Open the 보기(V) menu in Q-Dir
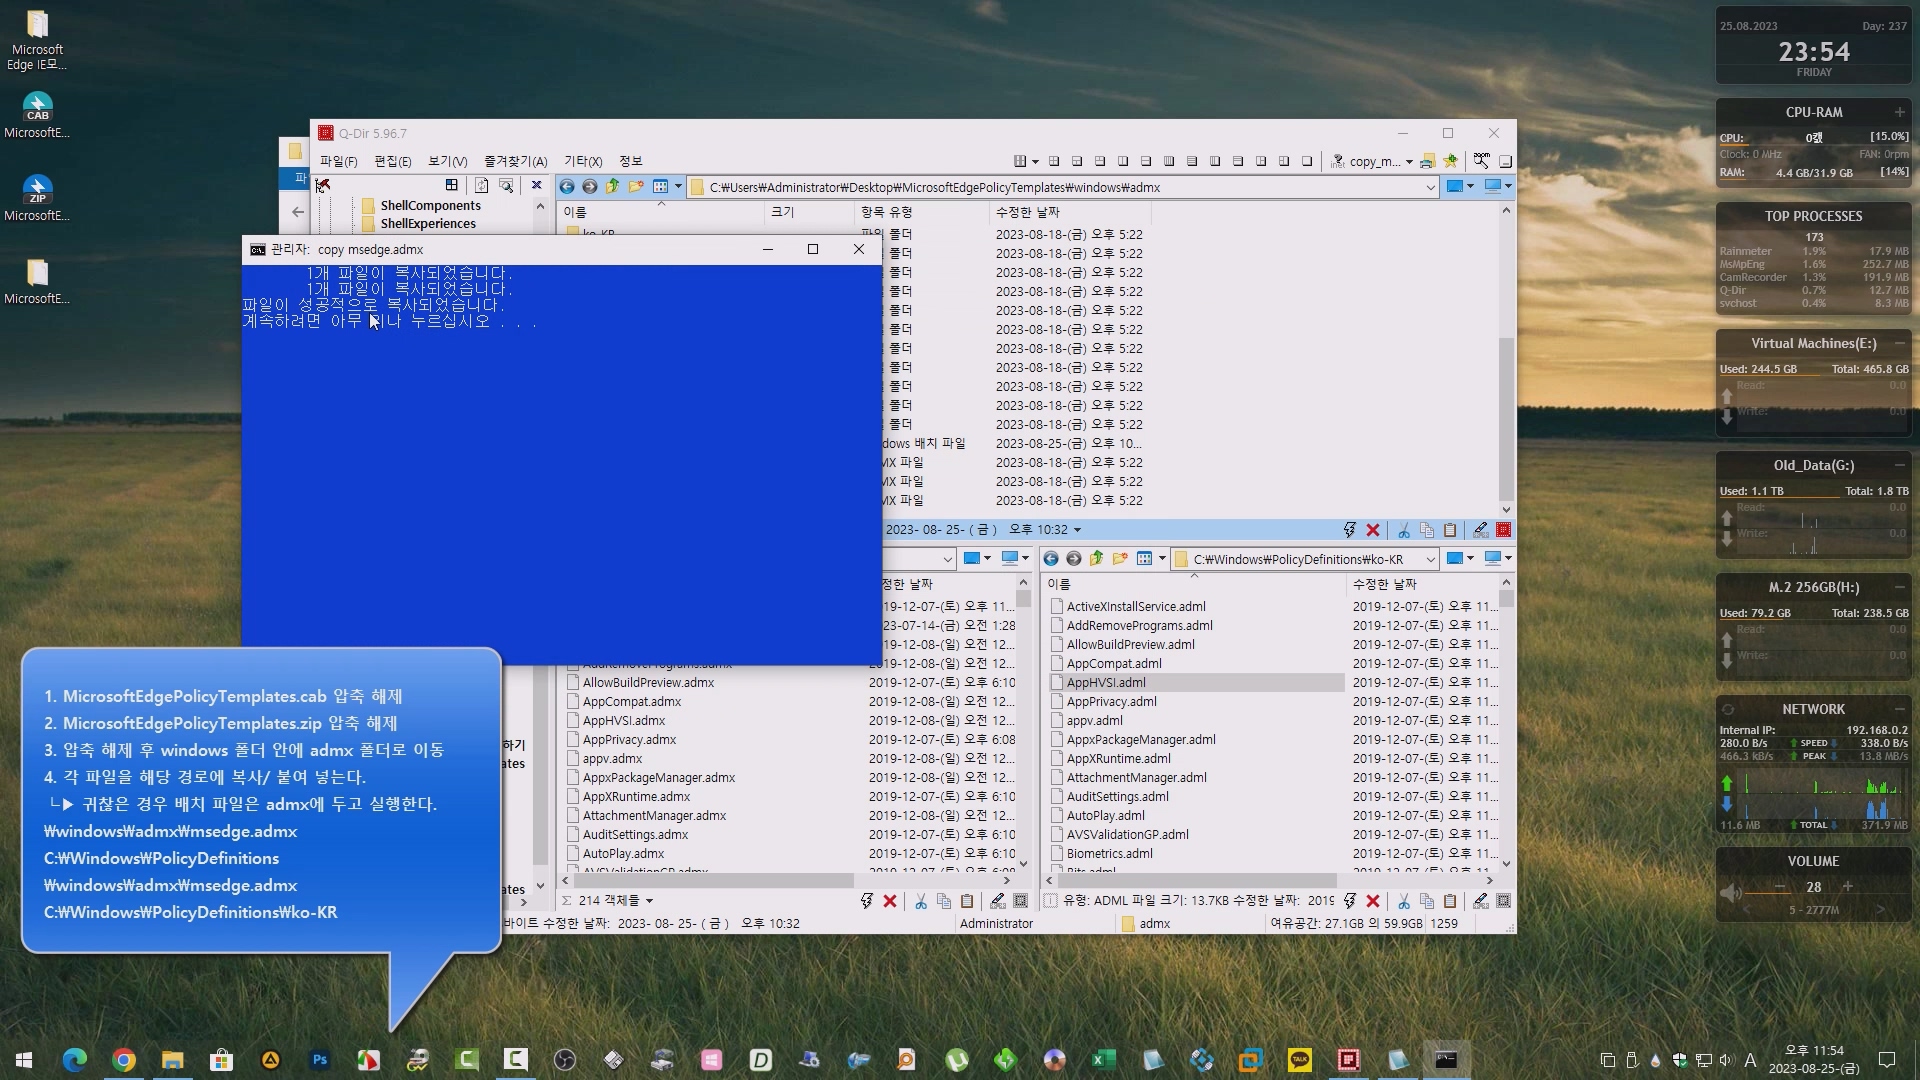The height and width of the screenshot is (1080, 1920). coord(447,161)
